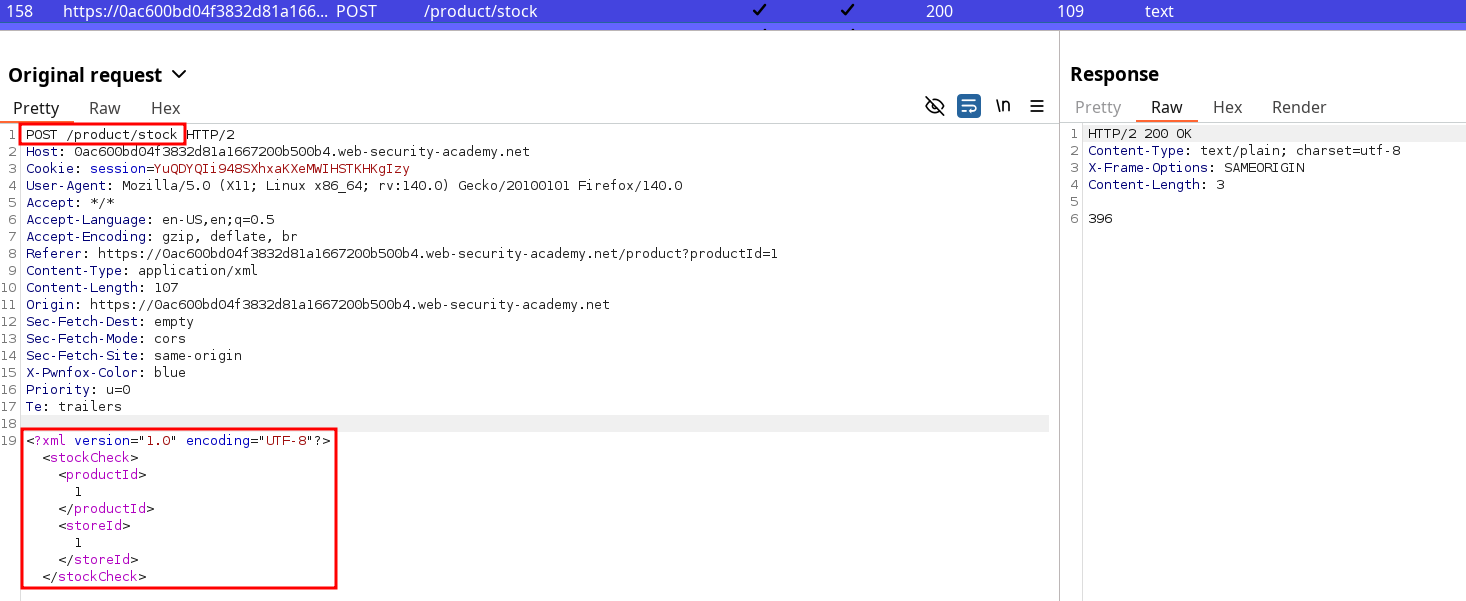The height and width of the screenshot is (601, 1466).
Task: Click the first checkmark in row 158
Action: coord(760,12)
